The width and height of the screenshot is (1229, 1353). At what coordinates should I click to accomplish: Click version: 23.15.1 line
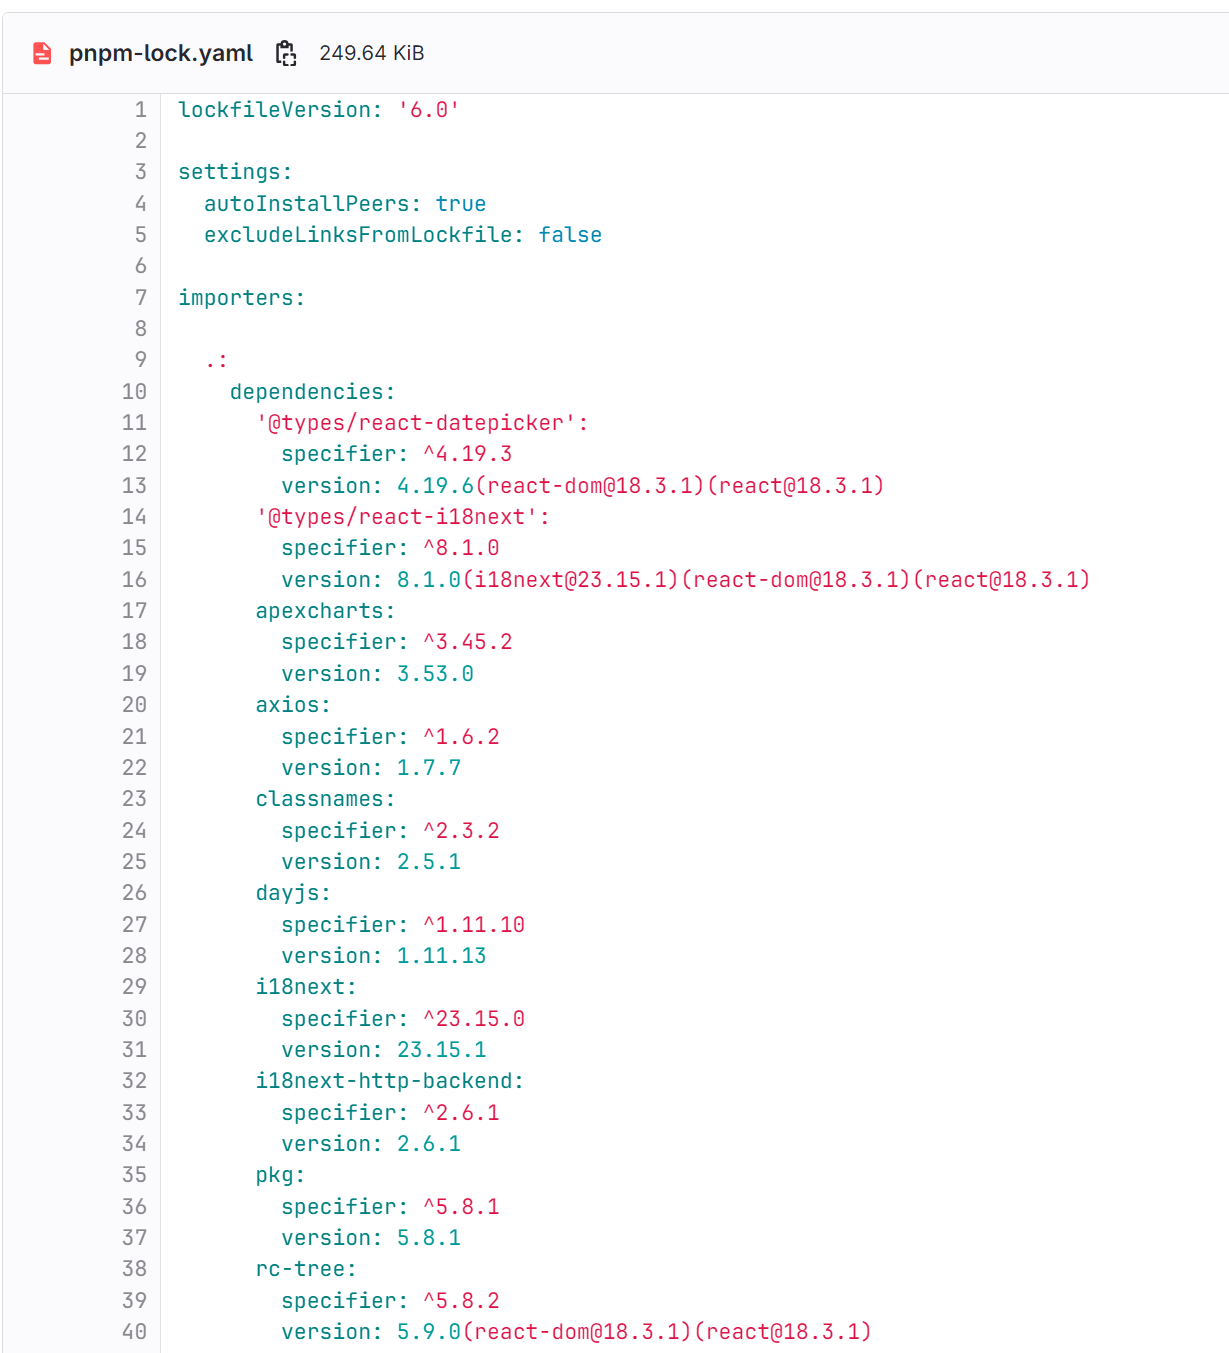pos(384,1049)
